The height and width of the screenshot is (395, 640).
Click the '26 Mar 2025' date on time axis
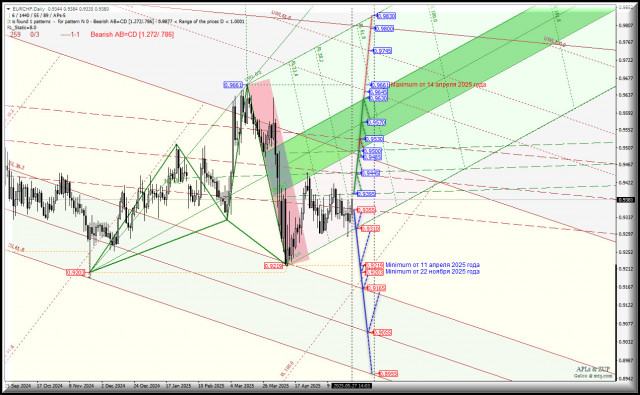[276, 386]
